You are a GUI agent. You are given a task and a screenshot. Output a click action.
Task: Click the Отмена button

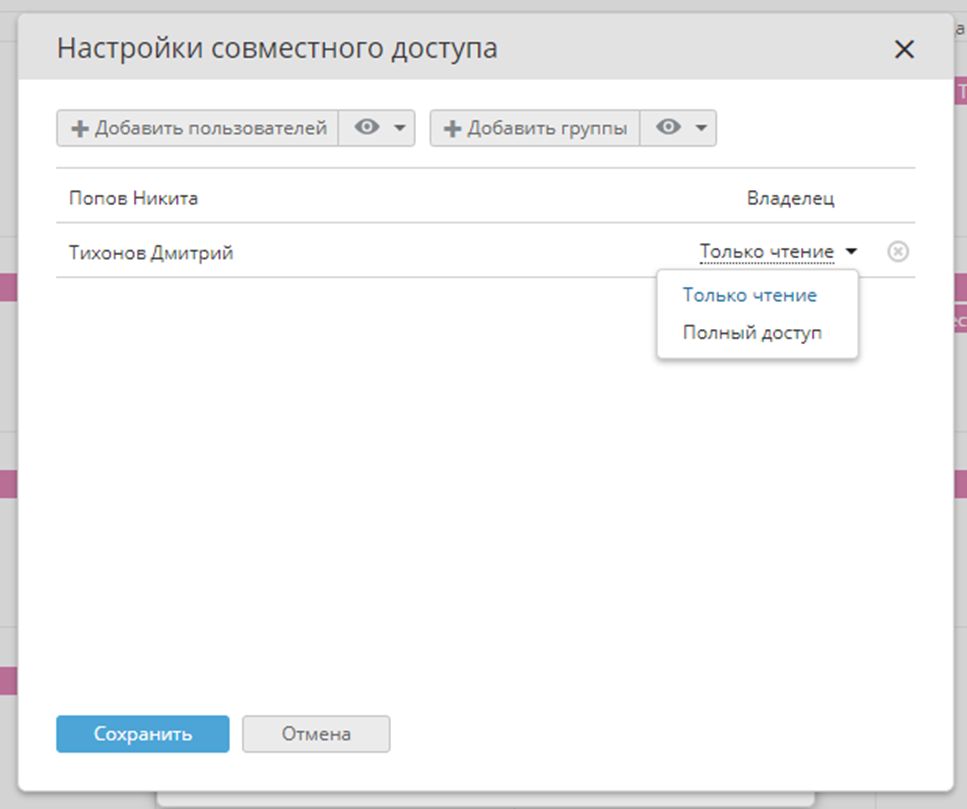click(316, 734)
